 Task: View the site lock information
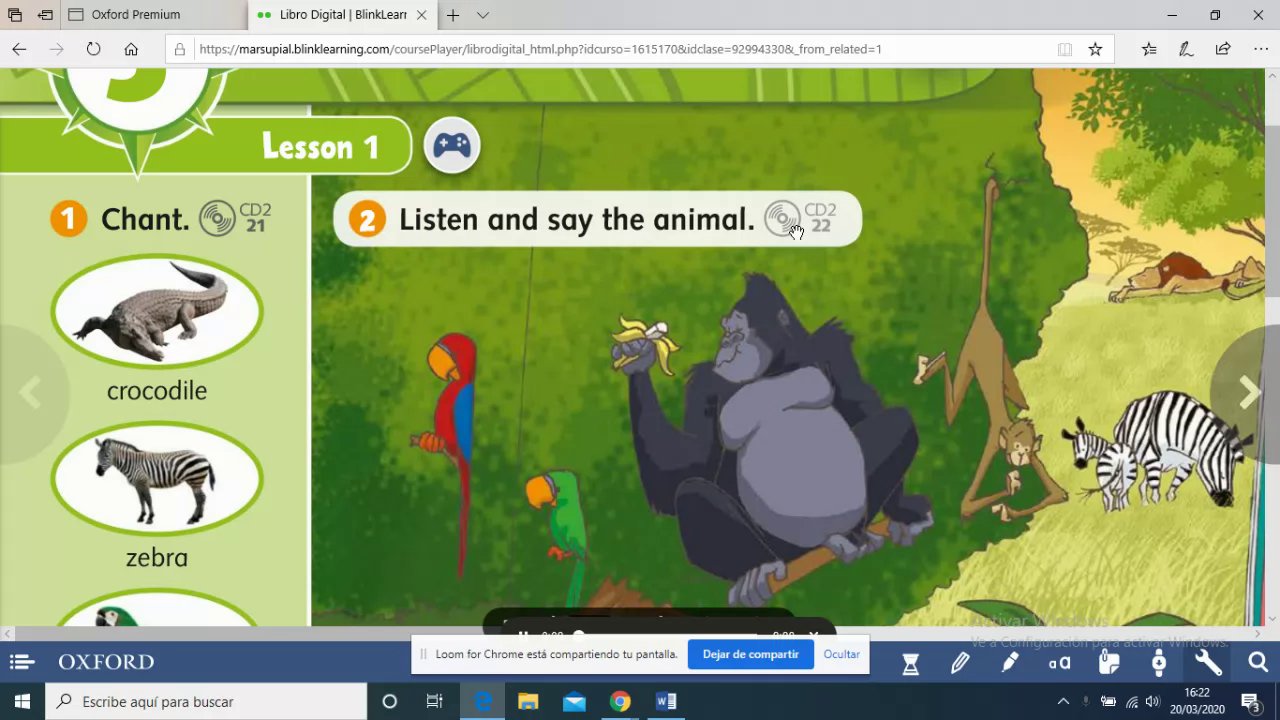pos(180,49)
